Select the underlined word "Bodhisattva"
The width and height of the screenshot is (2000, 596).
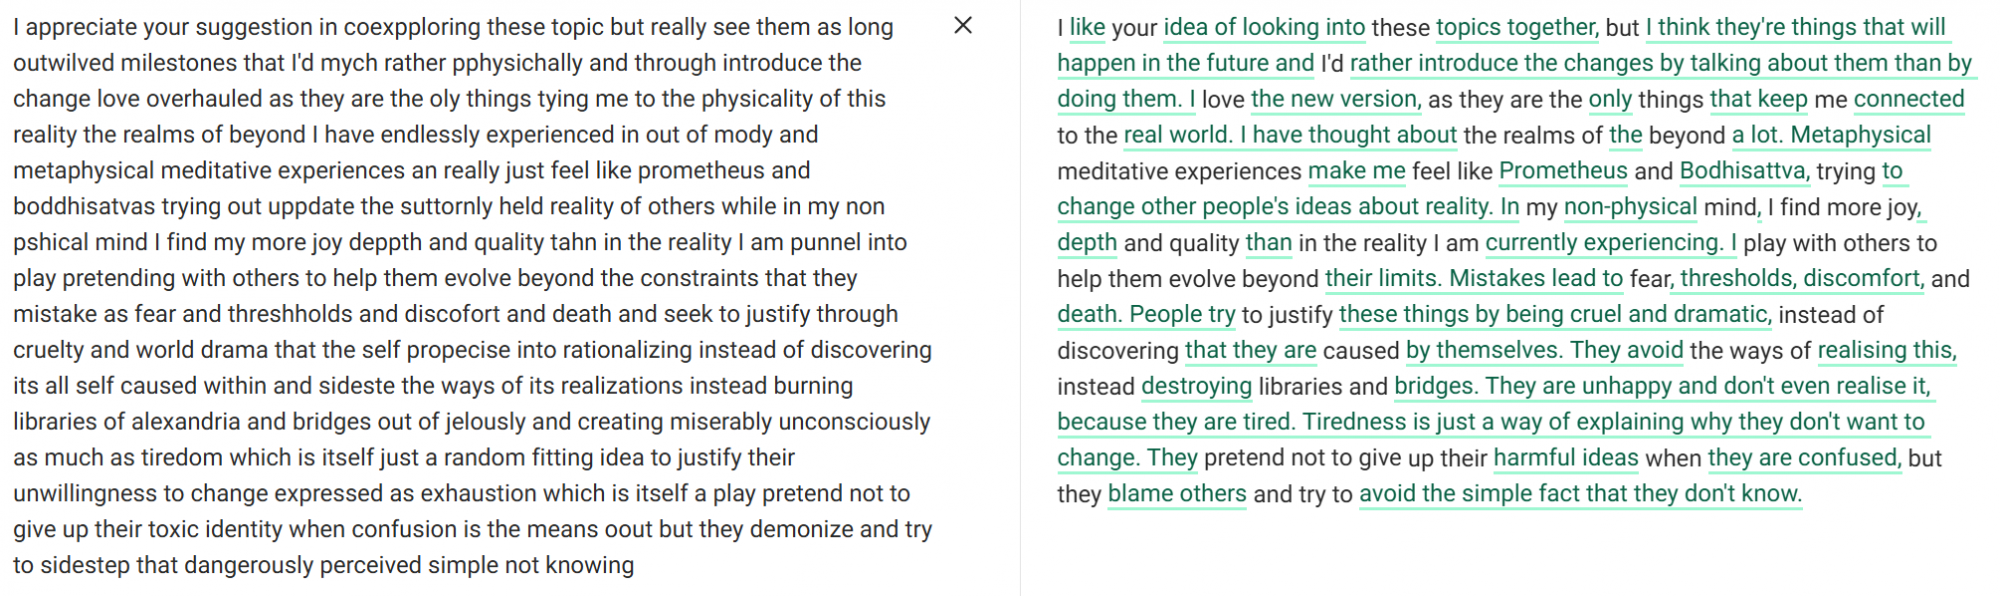click(x=1742, y=171)
